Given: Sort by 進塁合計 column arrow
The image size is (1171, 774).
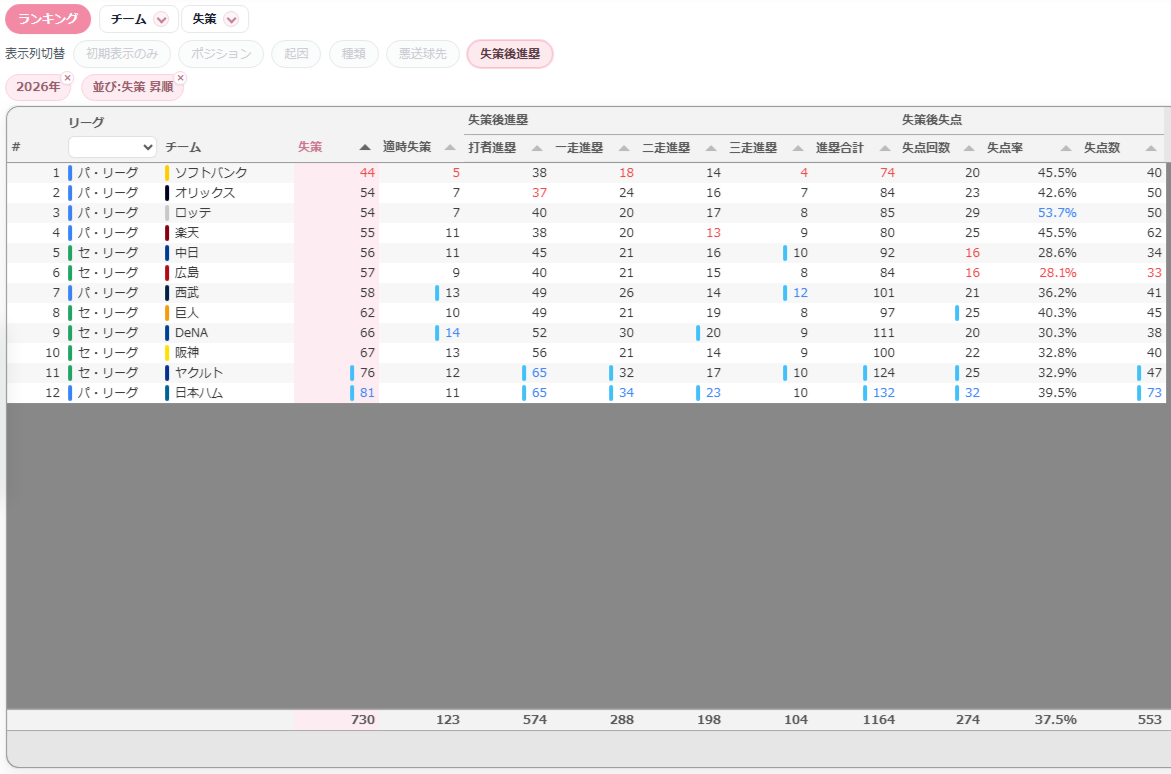Looking at the screenshot, I should click(885, 148).
